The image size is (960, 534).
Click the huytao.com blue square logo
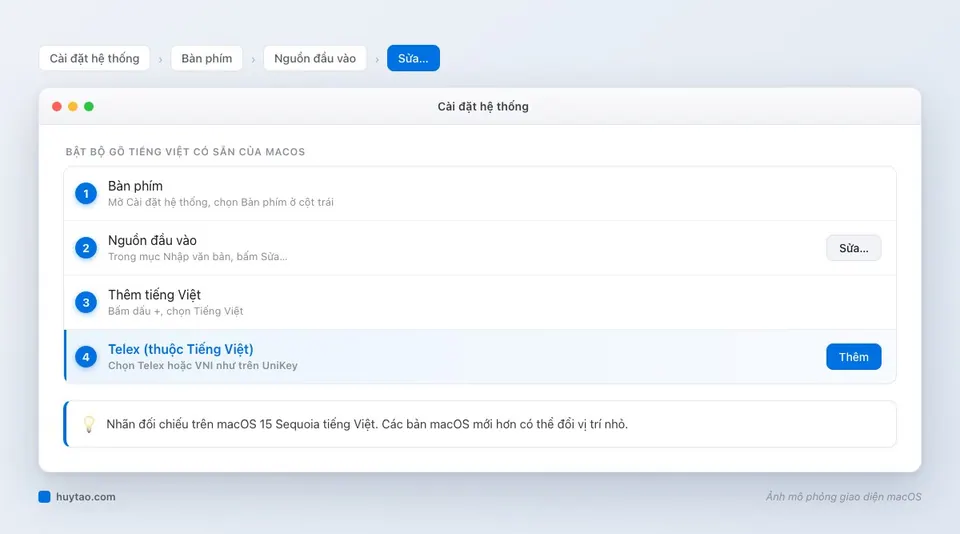pos(44,497)
